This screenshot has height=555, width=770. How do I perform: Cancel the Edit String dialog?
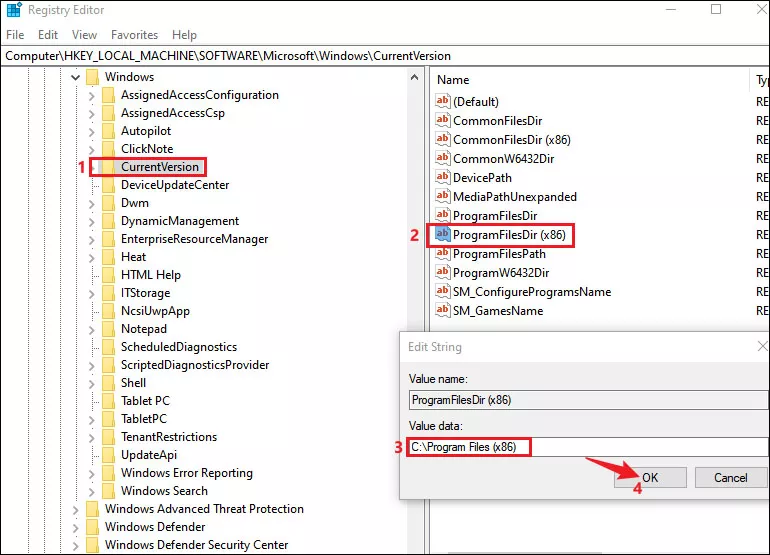(x=731, y=477)
